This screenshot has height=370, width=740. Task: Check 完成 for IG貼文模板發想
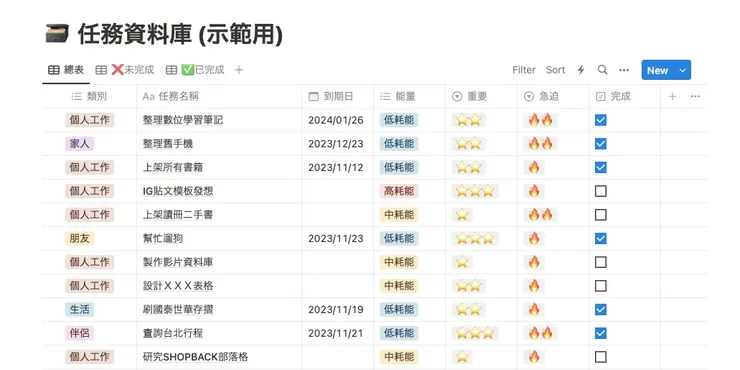coord(600,191)
